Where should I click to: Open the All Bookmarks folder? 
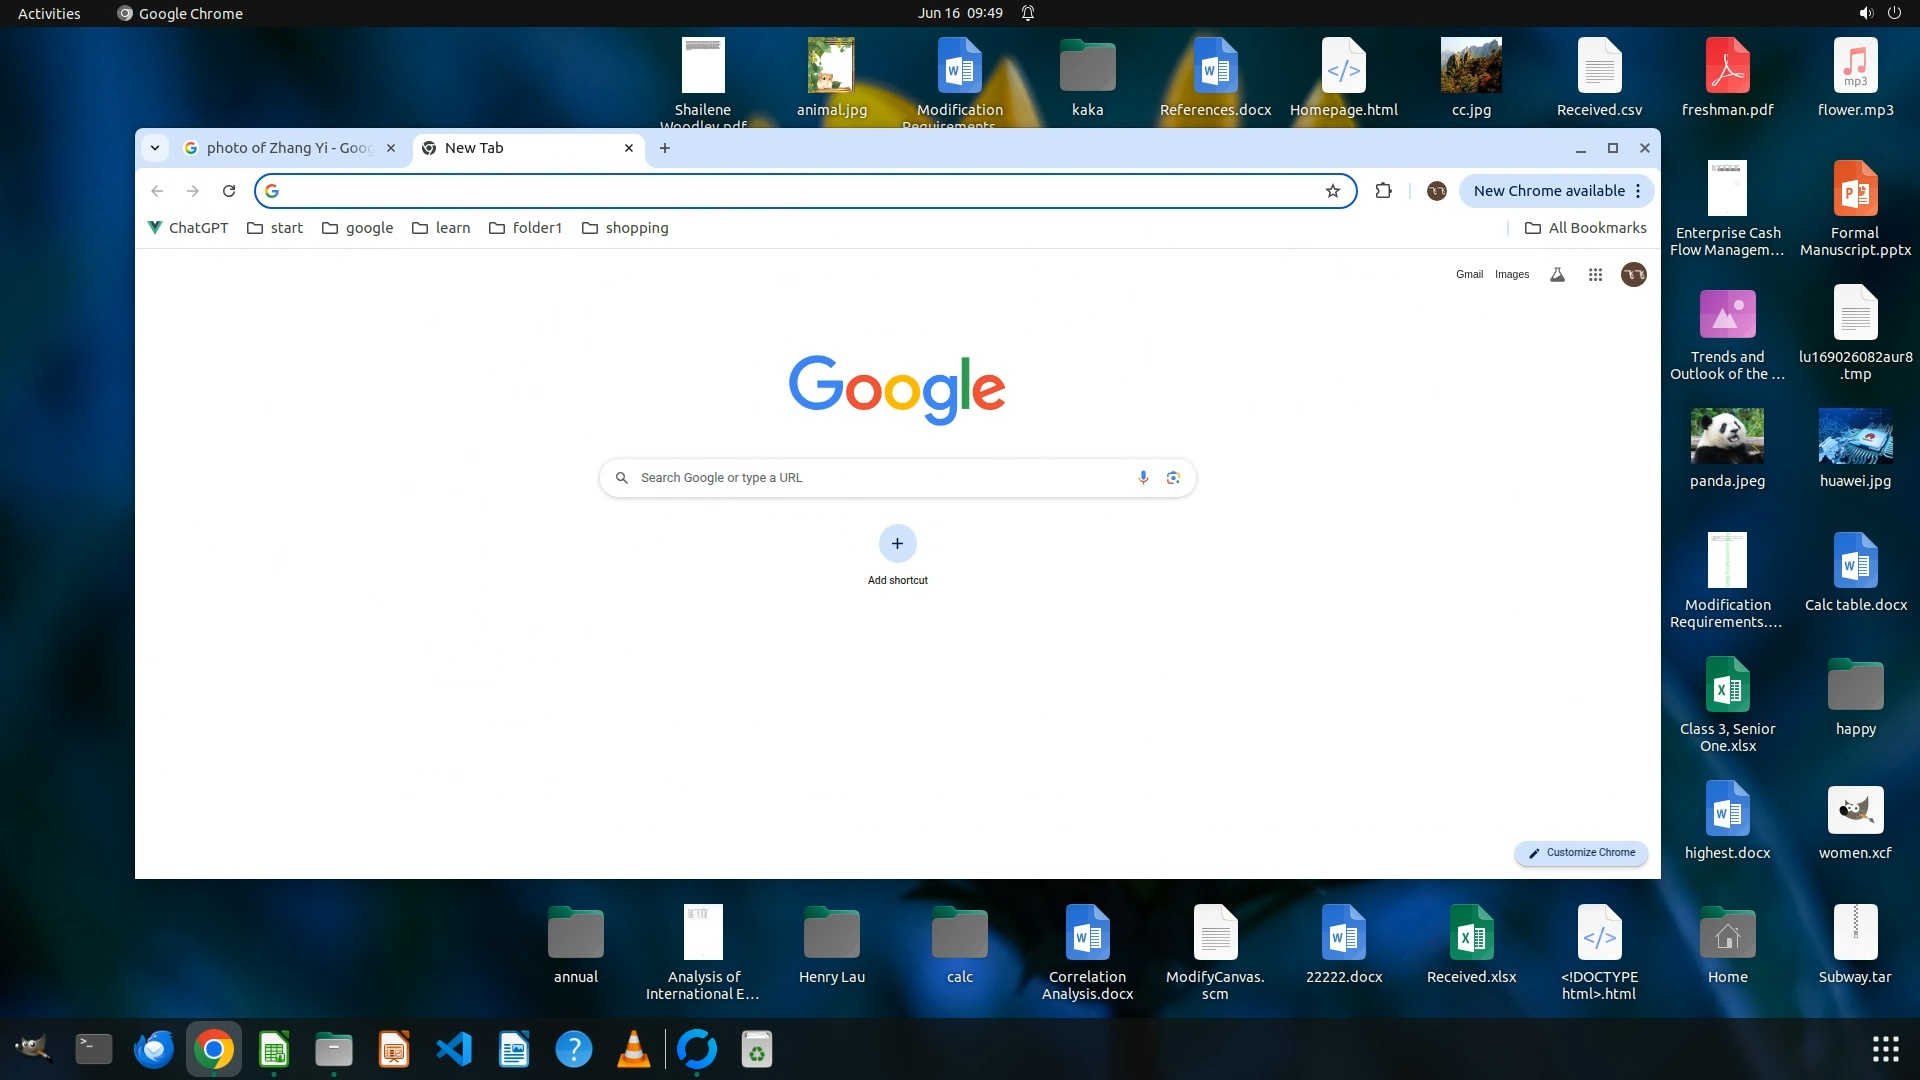[1585, 228]
